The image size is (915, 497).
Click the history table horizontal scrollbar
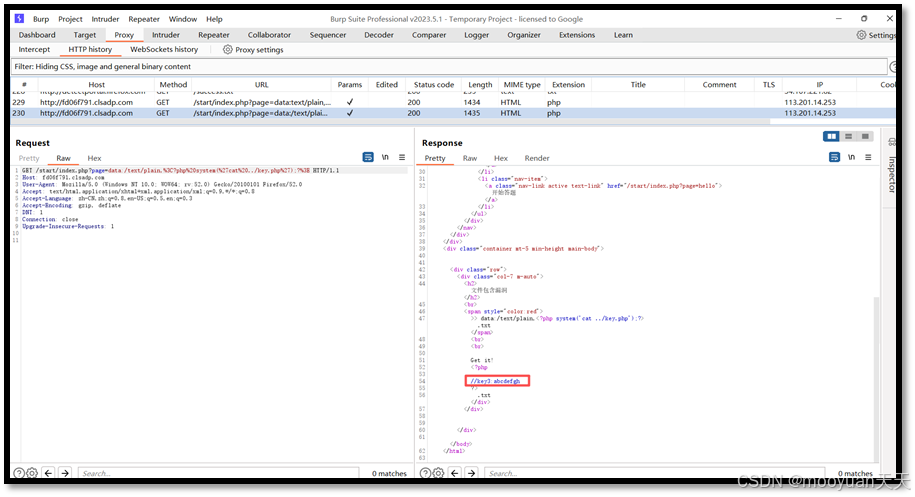(x=391, y=122)
